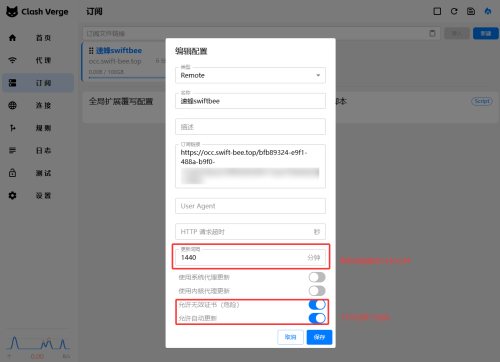The image size is (500, 362).
Task: Click the drag handle on 速蜂swiftbee card
Action: coord(91,51)
